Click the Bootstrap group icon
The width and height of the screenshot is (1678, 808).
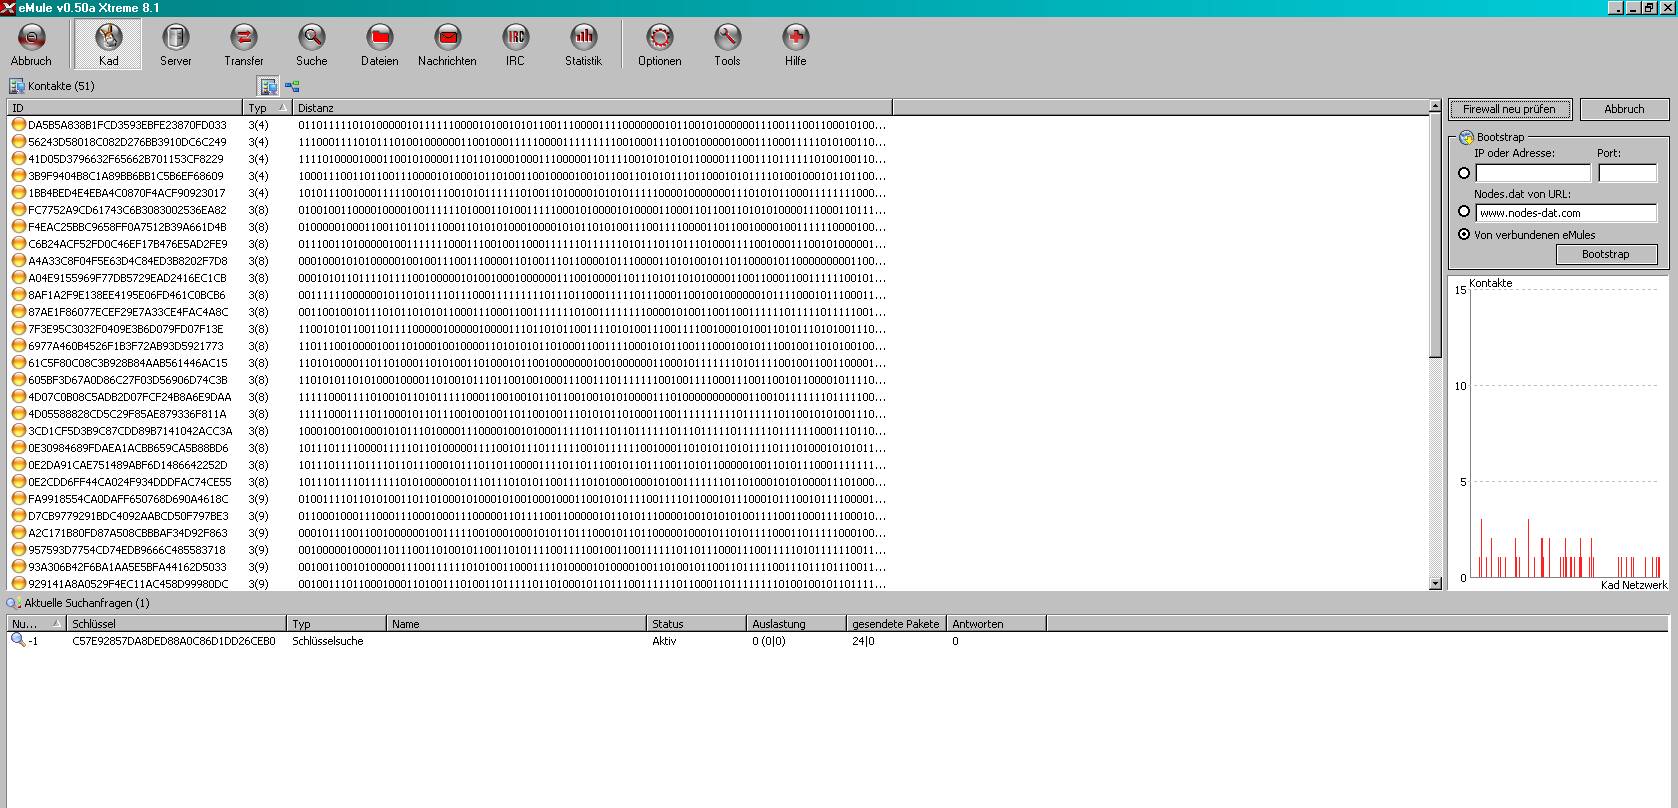click(1466, 137)
